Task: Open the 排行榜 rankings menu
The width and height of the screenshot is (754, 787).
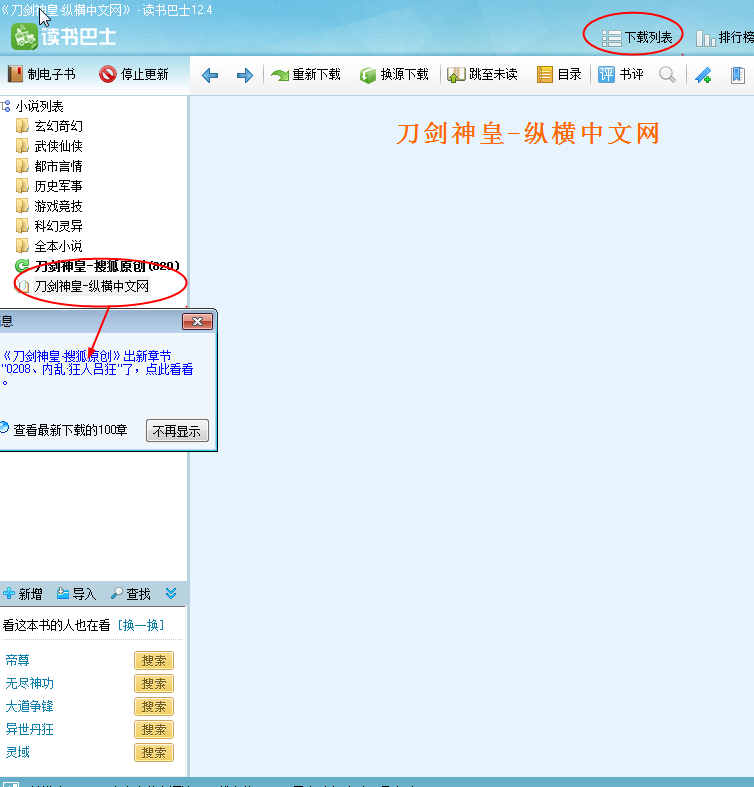Action: (724, 37)
